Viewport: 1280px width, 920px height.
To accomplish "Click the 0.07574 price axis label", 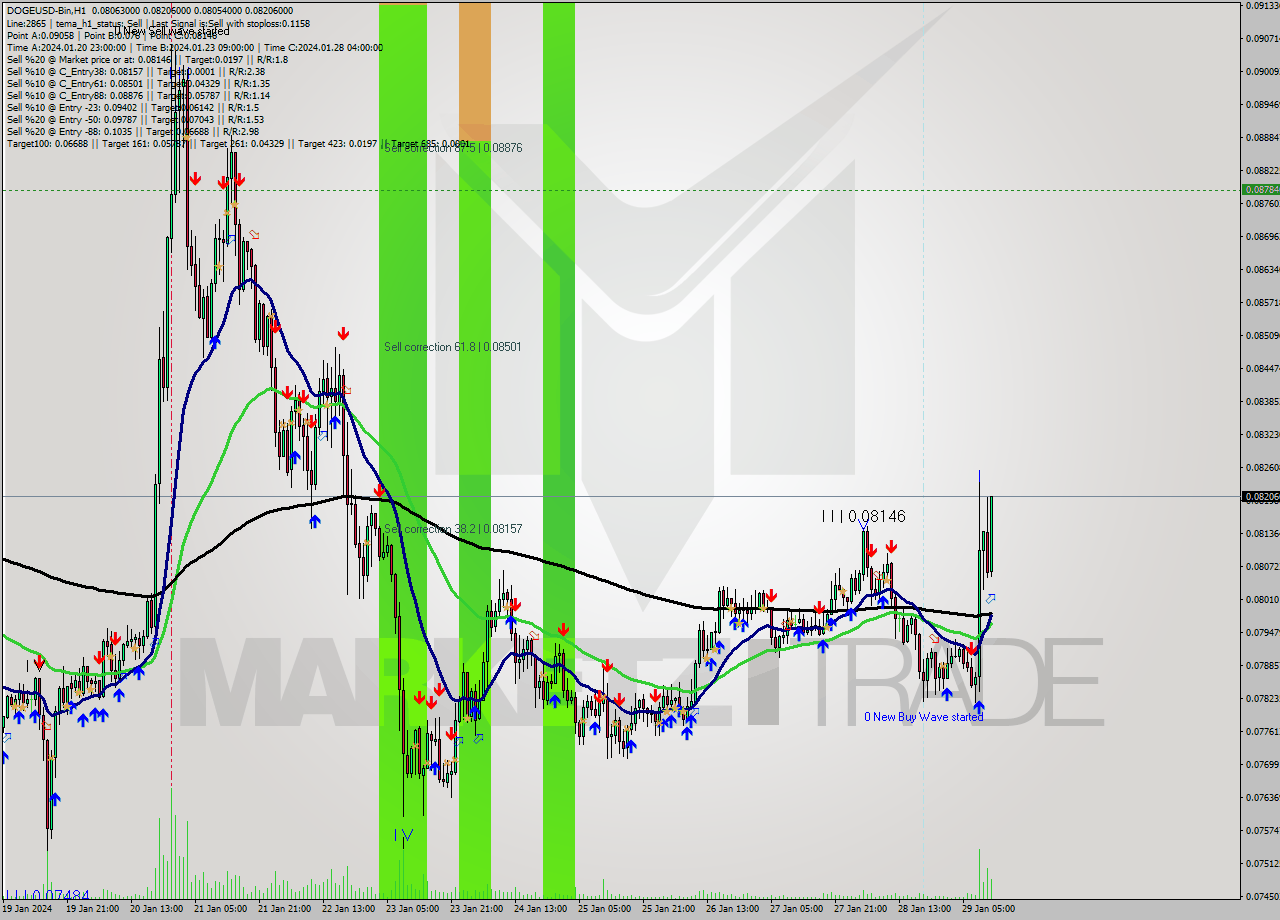I will tap(1262, 831).
